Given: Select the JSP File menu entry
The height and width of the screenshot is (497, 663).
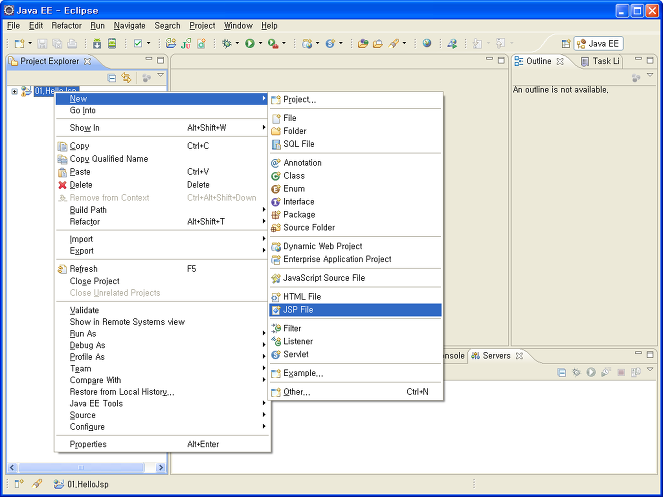Looking at the screenshot, I should 356,310.
